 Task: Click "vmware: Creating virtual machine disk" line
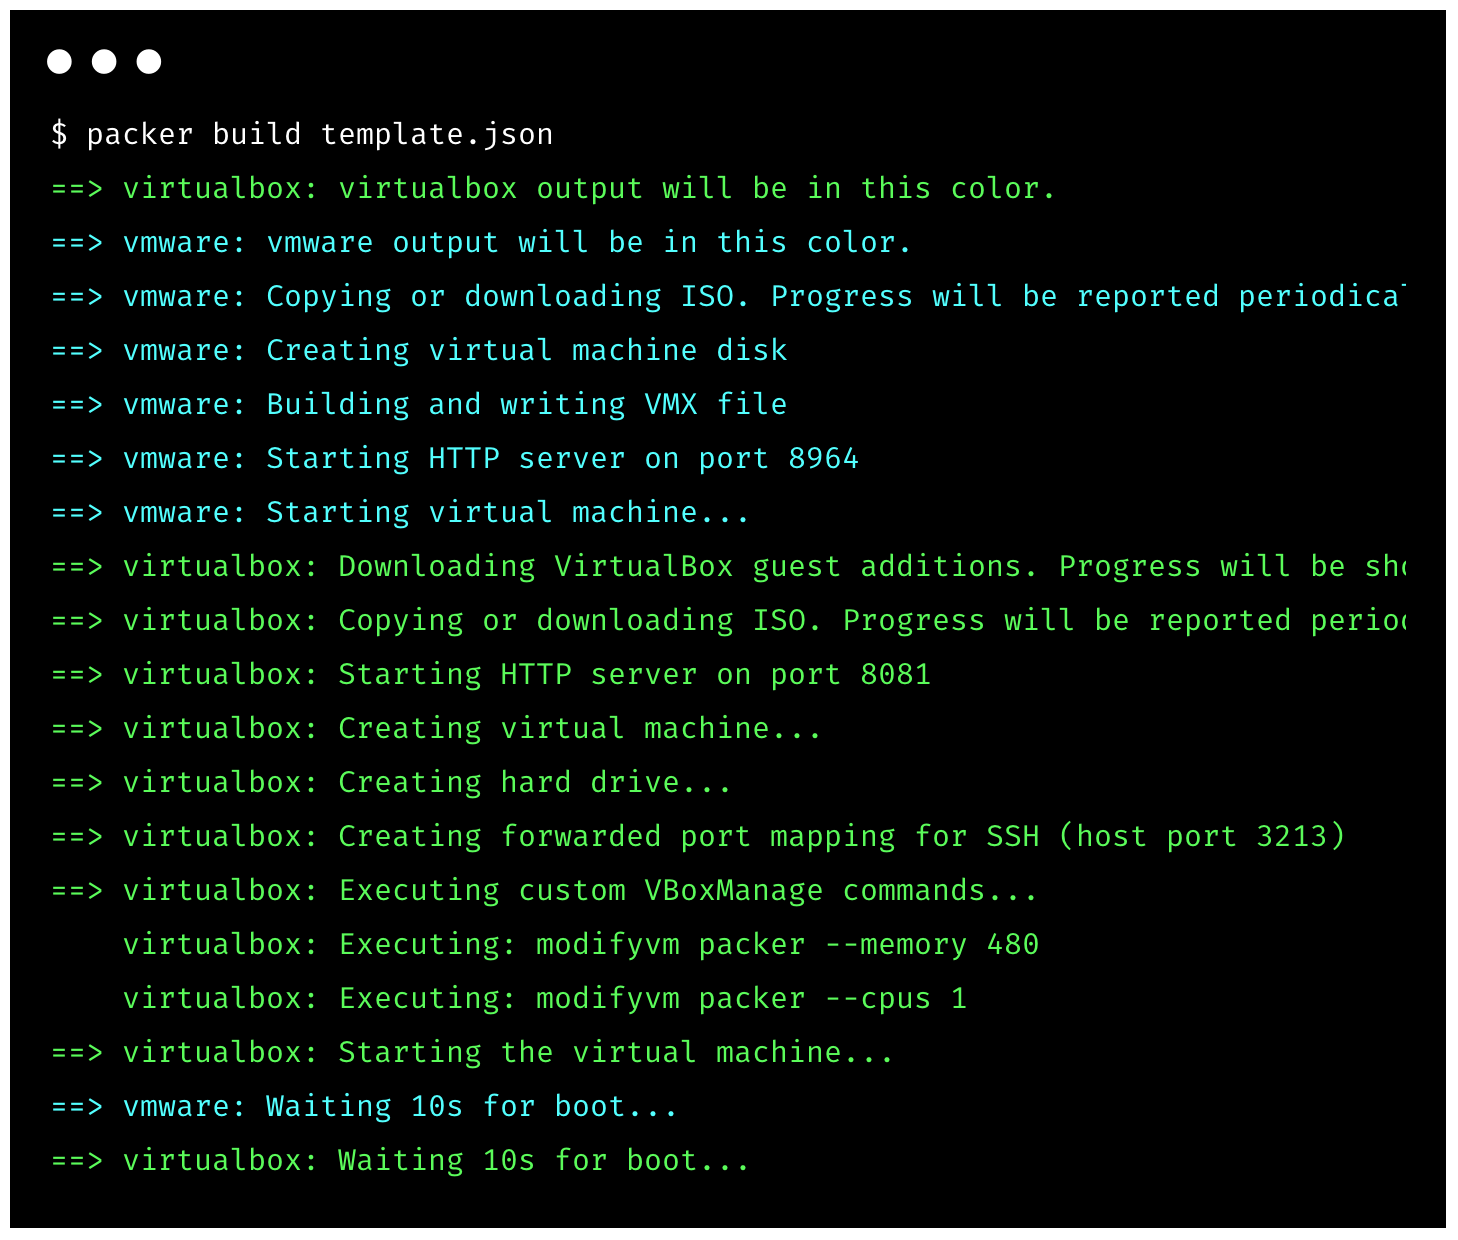(419, 351)
